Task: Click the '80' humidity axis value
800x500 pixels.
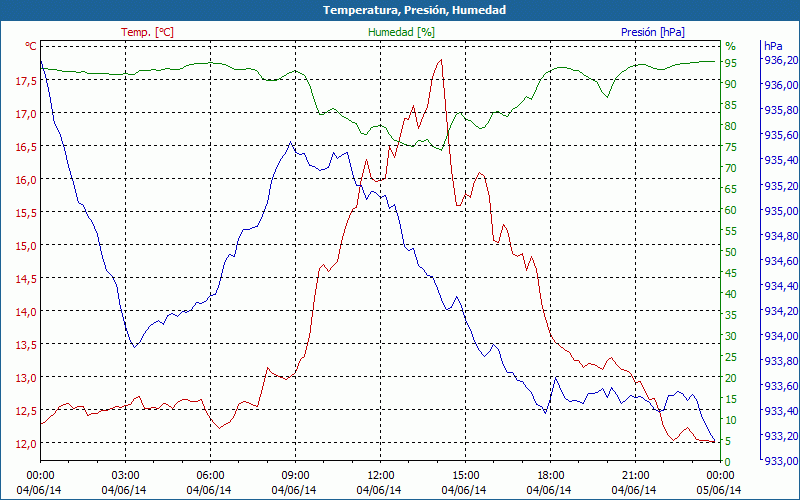Action: (731, 126)
